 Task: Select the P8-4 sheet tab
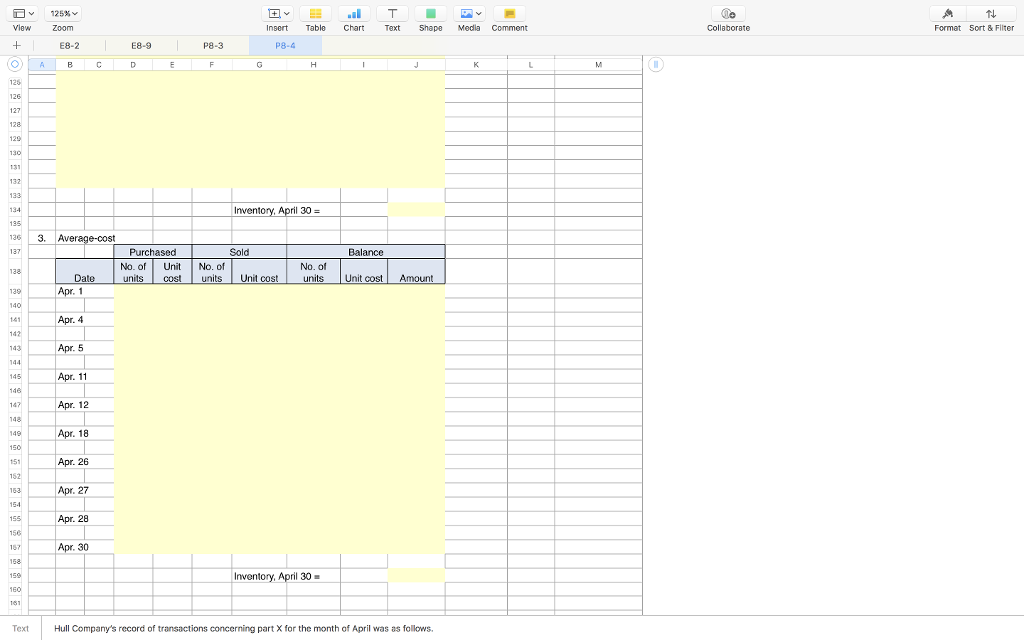pos(284,45)
